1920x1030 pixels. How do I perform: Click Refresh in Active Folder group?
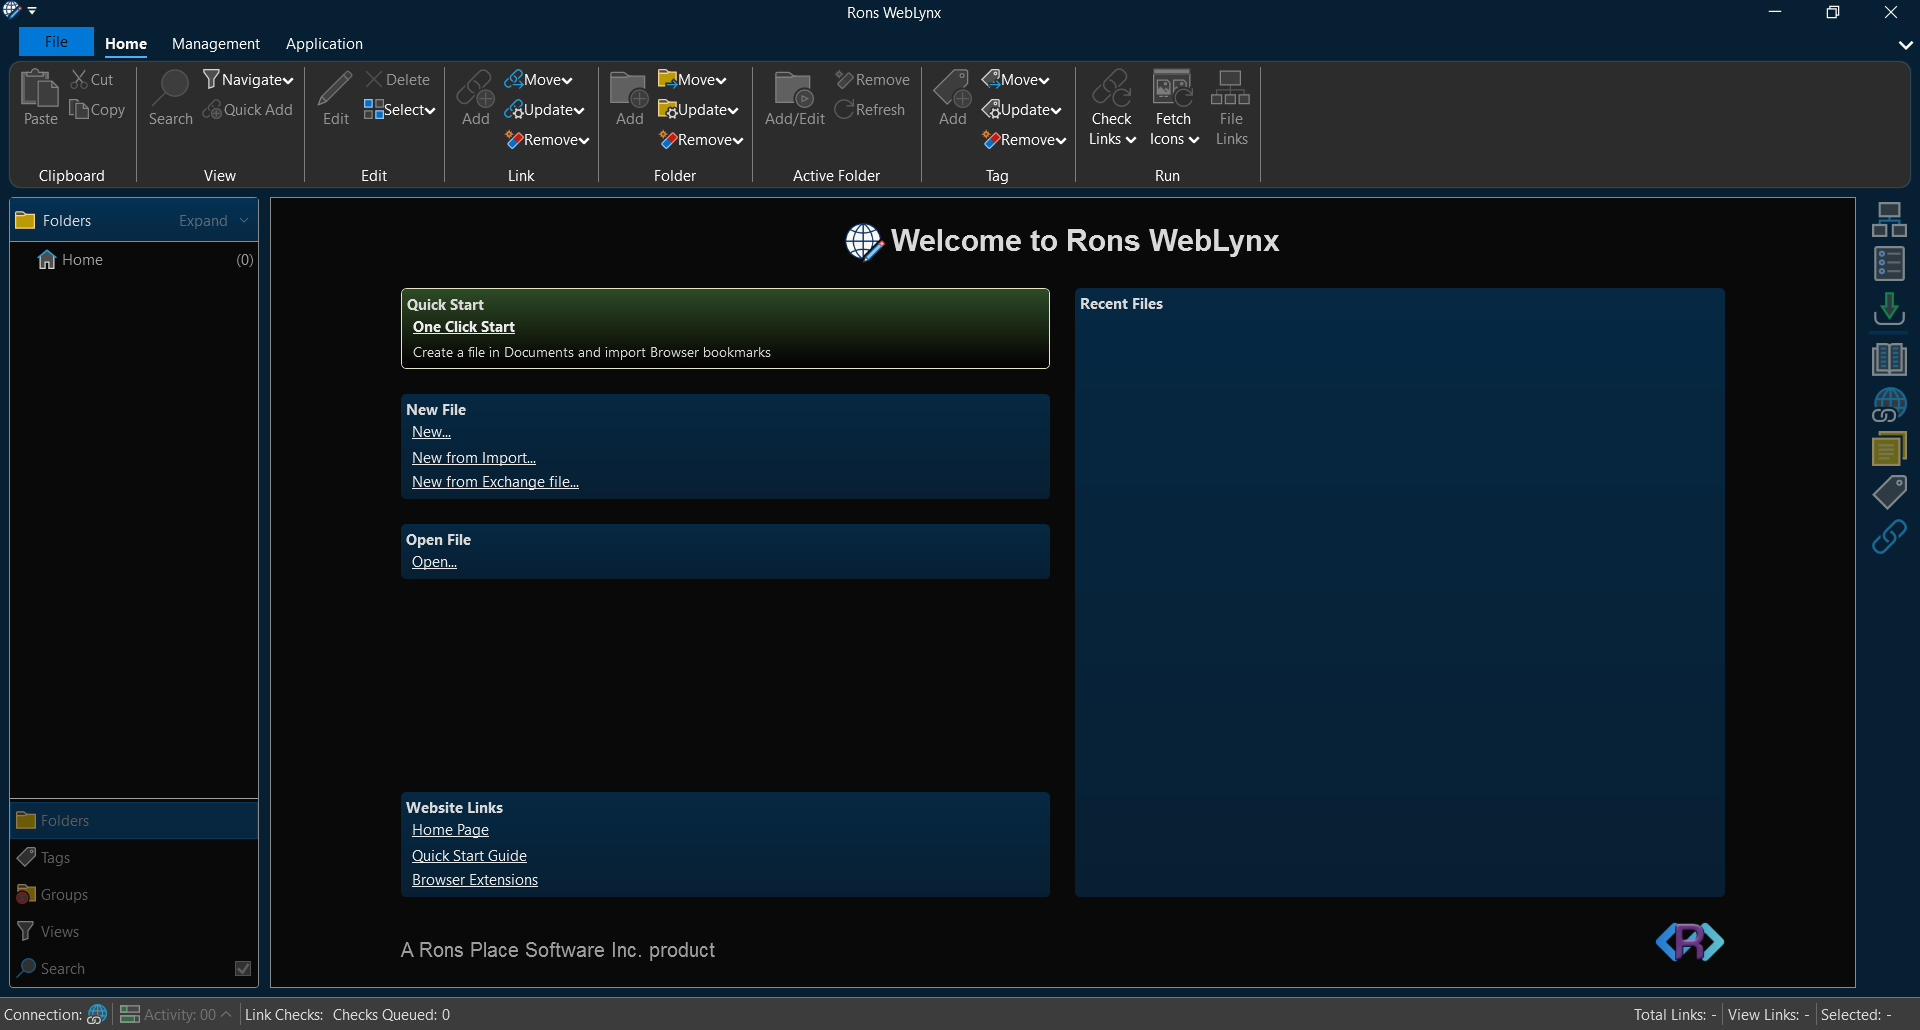coord(870,110)
